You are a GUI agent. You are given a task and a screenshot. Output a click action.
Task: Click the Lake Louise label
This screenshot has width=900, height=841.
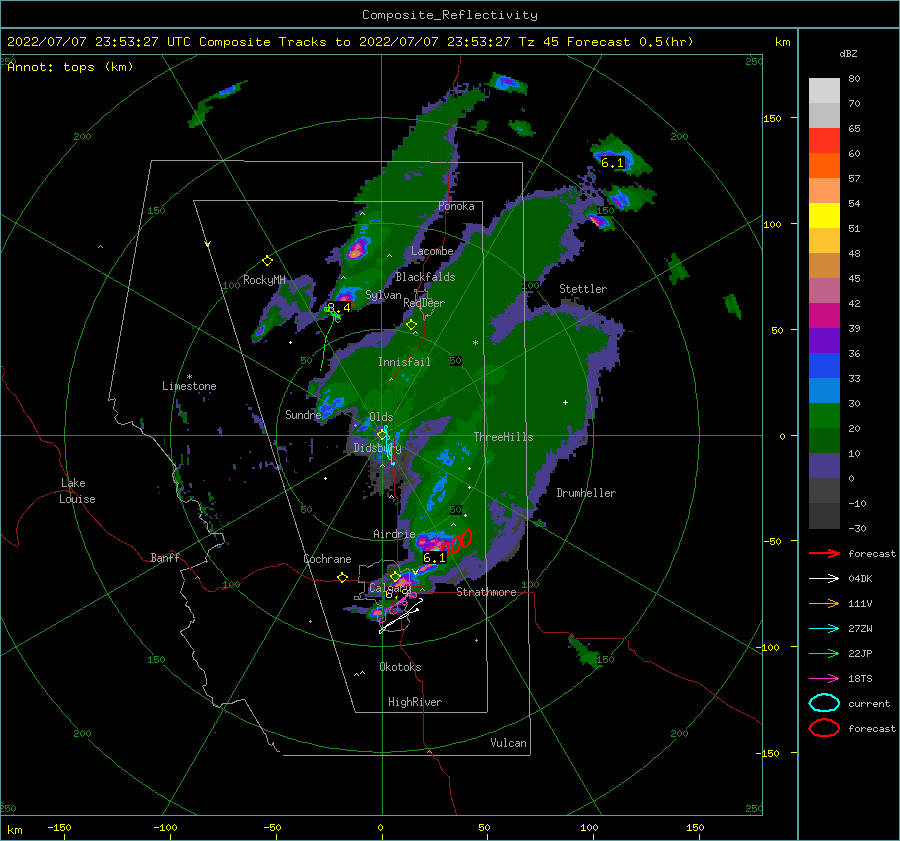[x=77, y=491]
